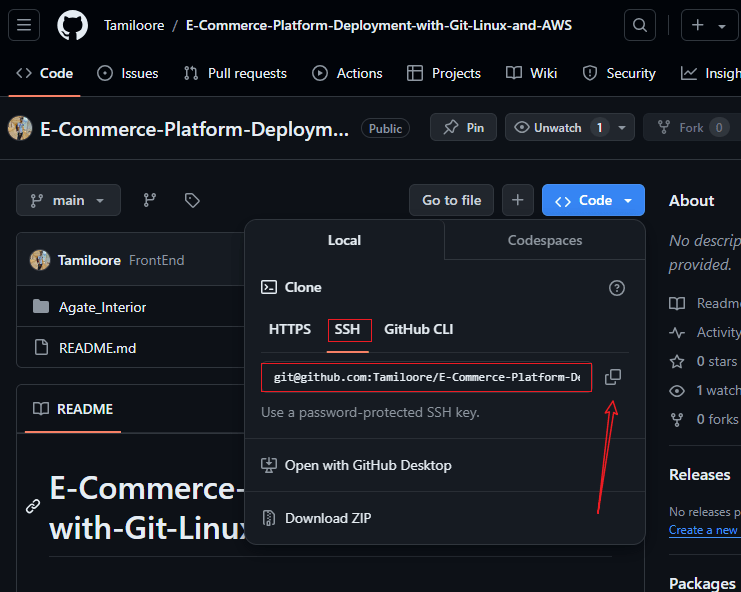Open the Insights tab
The width and height of the screenshot is (741, 592).
710,73
